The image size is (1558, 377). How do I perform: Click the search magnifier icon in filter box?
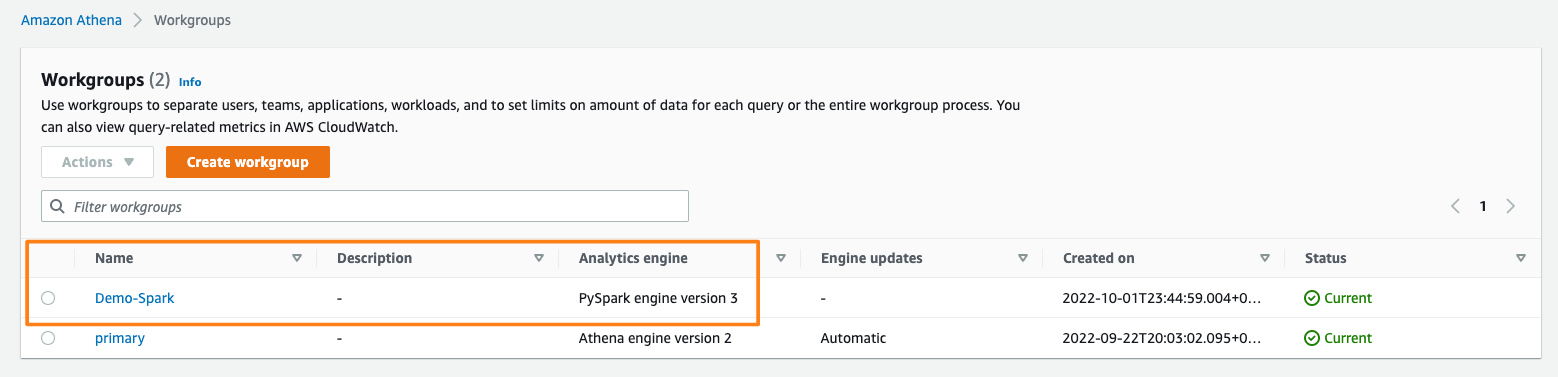(58, 207)
